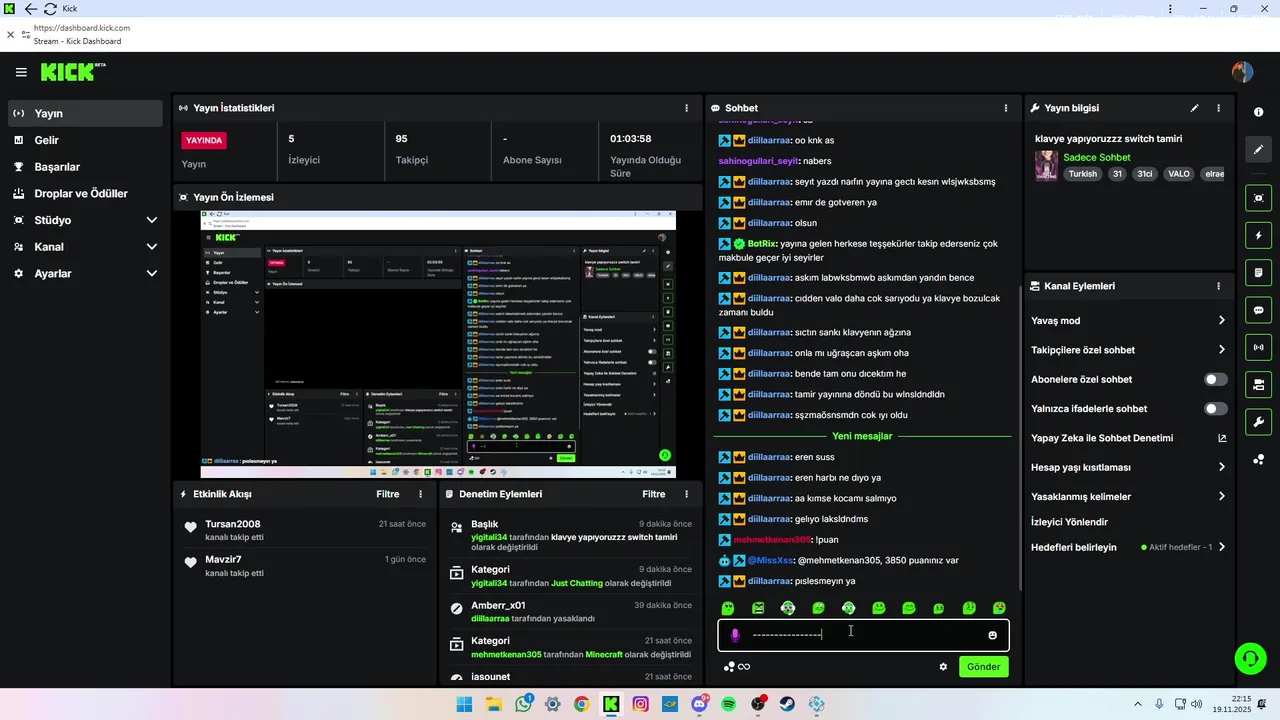
Task: Open the info icon in the right rail
Action: pos(1259,112)
